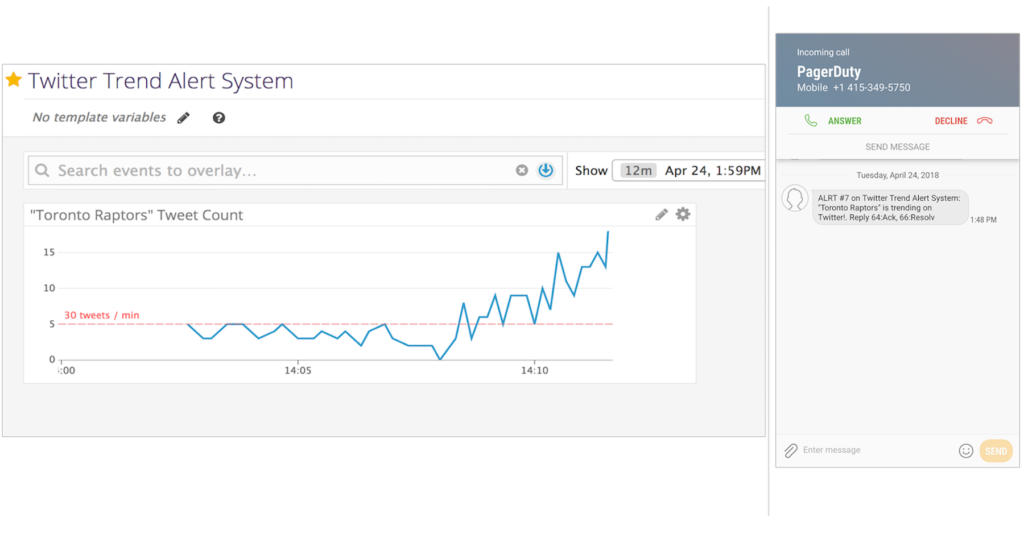Open help via the question mark icon

[x=219, y=118]
